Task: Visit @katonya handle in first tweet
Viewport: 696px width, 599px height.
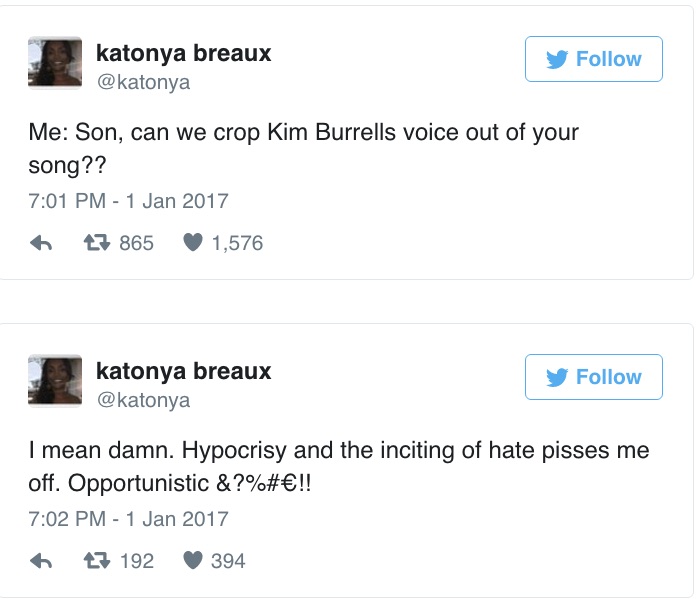Action: [142, 82]
